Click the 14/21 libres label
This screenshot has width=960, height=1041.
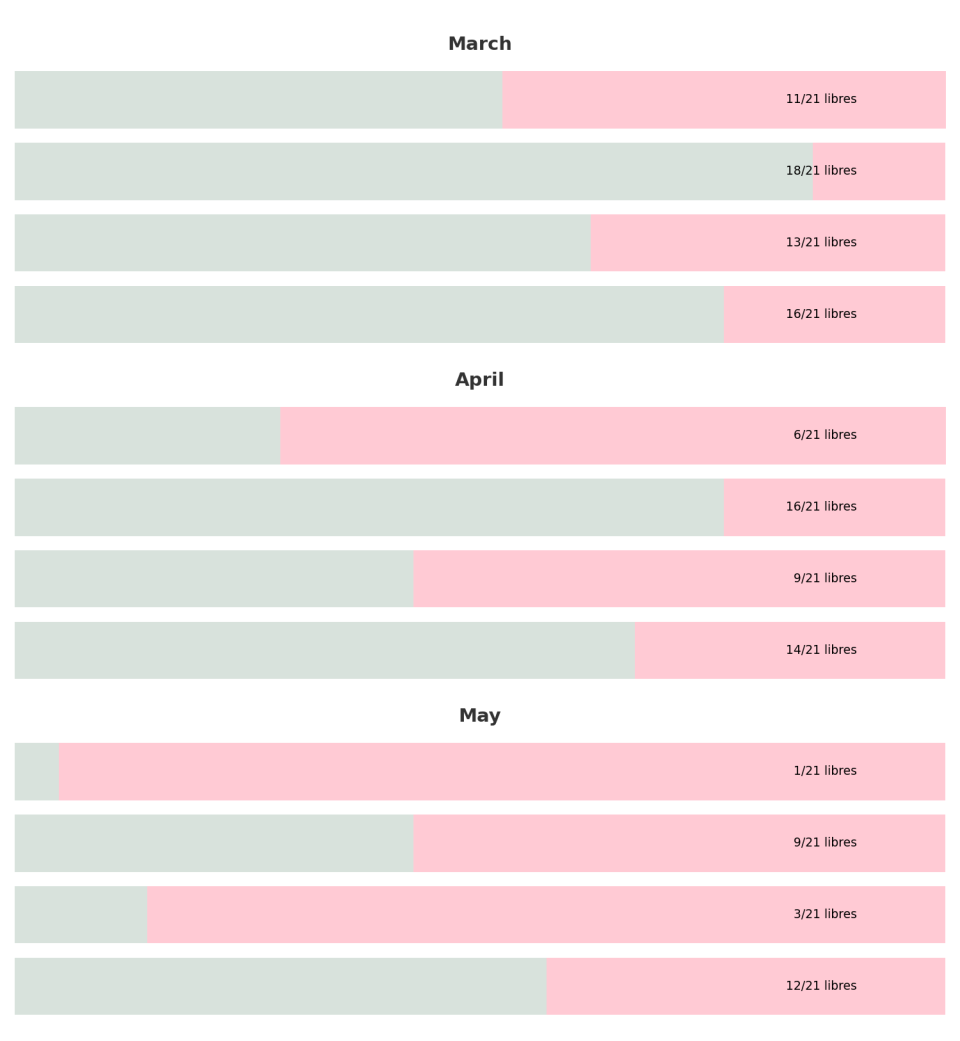[x=821, y=650]
